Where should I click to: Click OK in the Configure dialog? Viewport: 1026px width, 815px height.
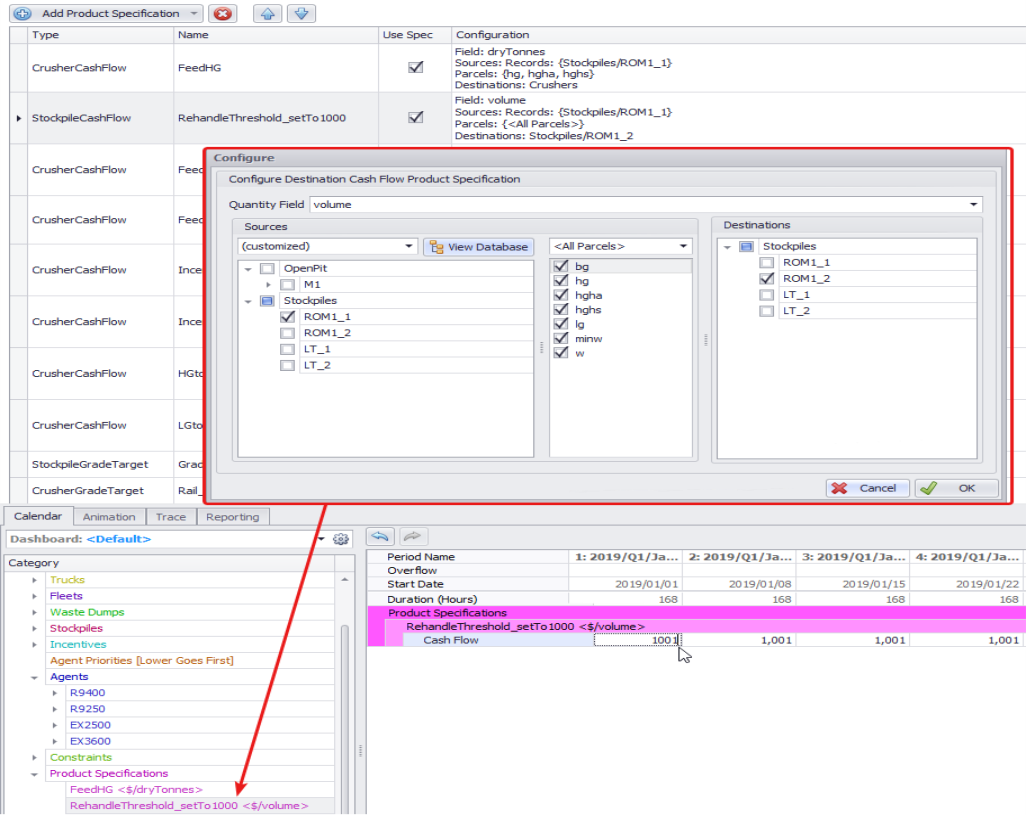[x=956, y=488]
